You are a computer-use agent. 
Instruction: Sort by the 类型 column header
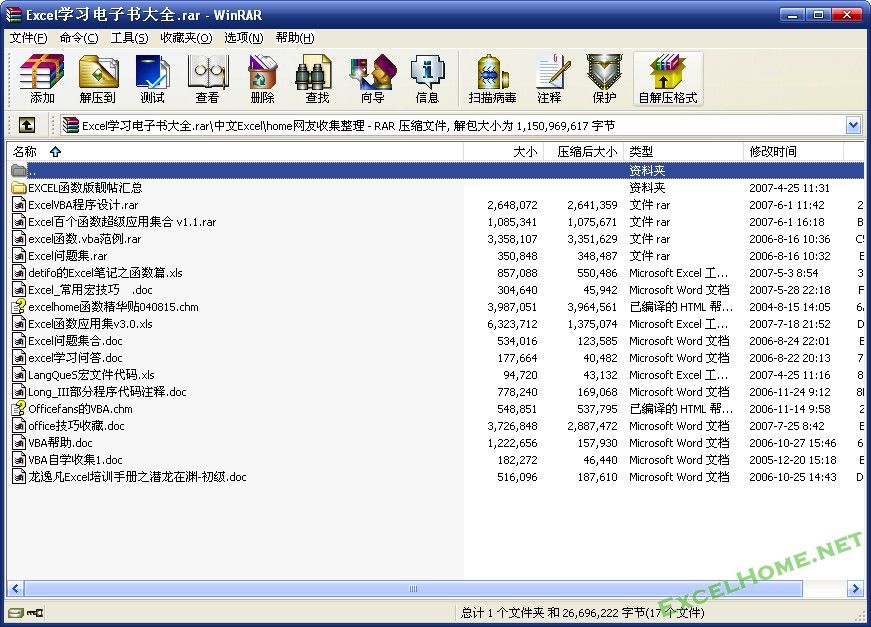coord(683,152)
